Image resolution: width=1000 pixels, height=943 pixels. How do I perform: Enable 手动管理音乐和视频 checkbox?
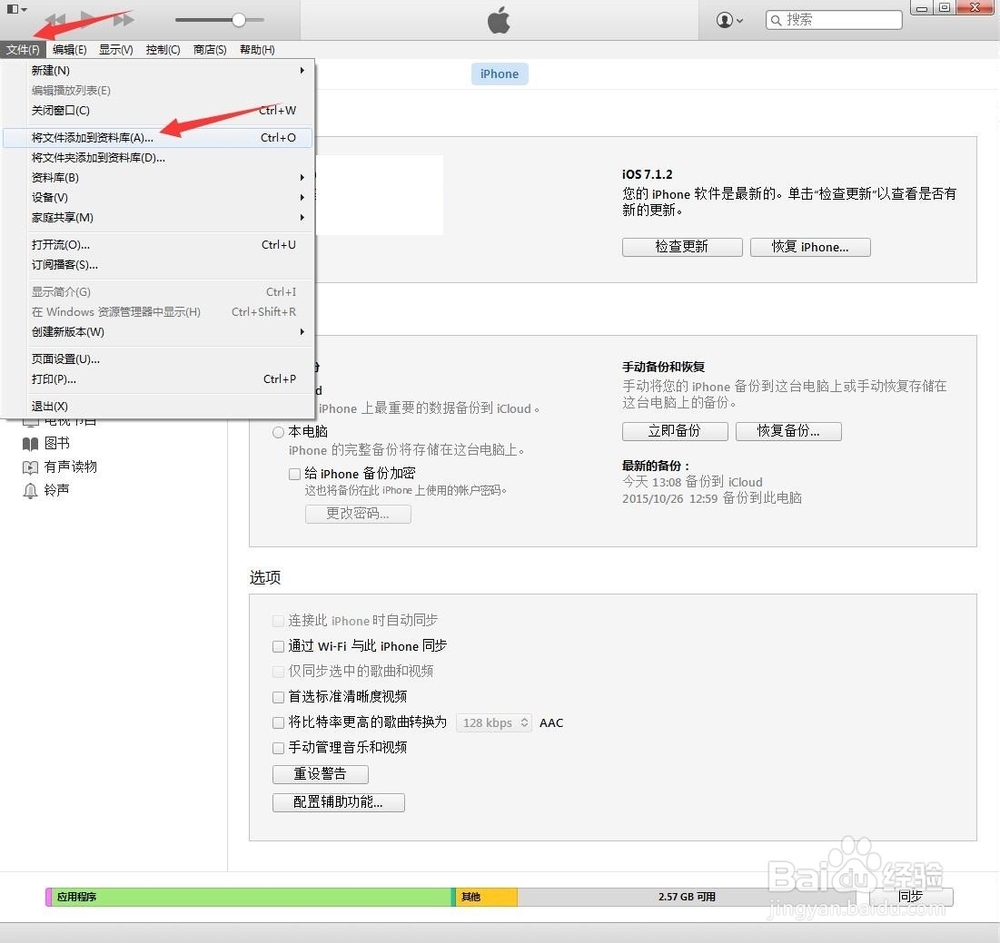pos(278,748)
